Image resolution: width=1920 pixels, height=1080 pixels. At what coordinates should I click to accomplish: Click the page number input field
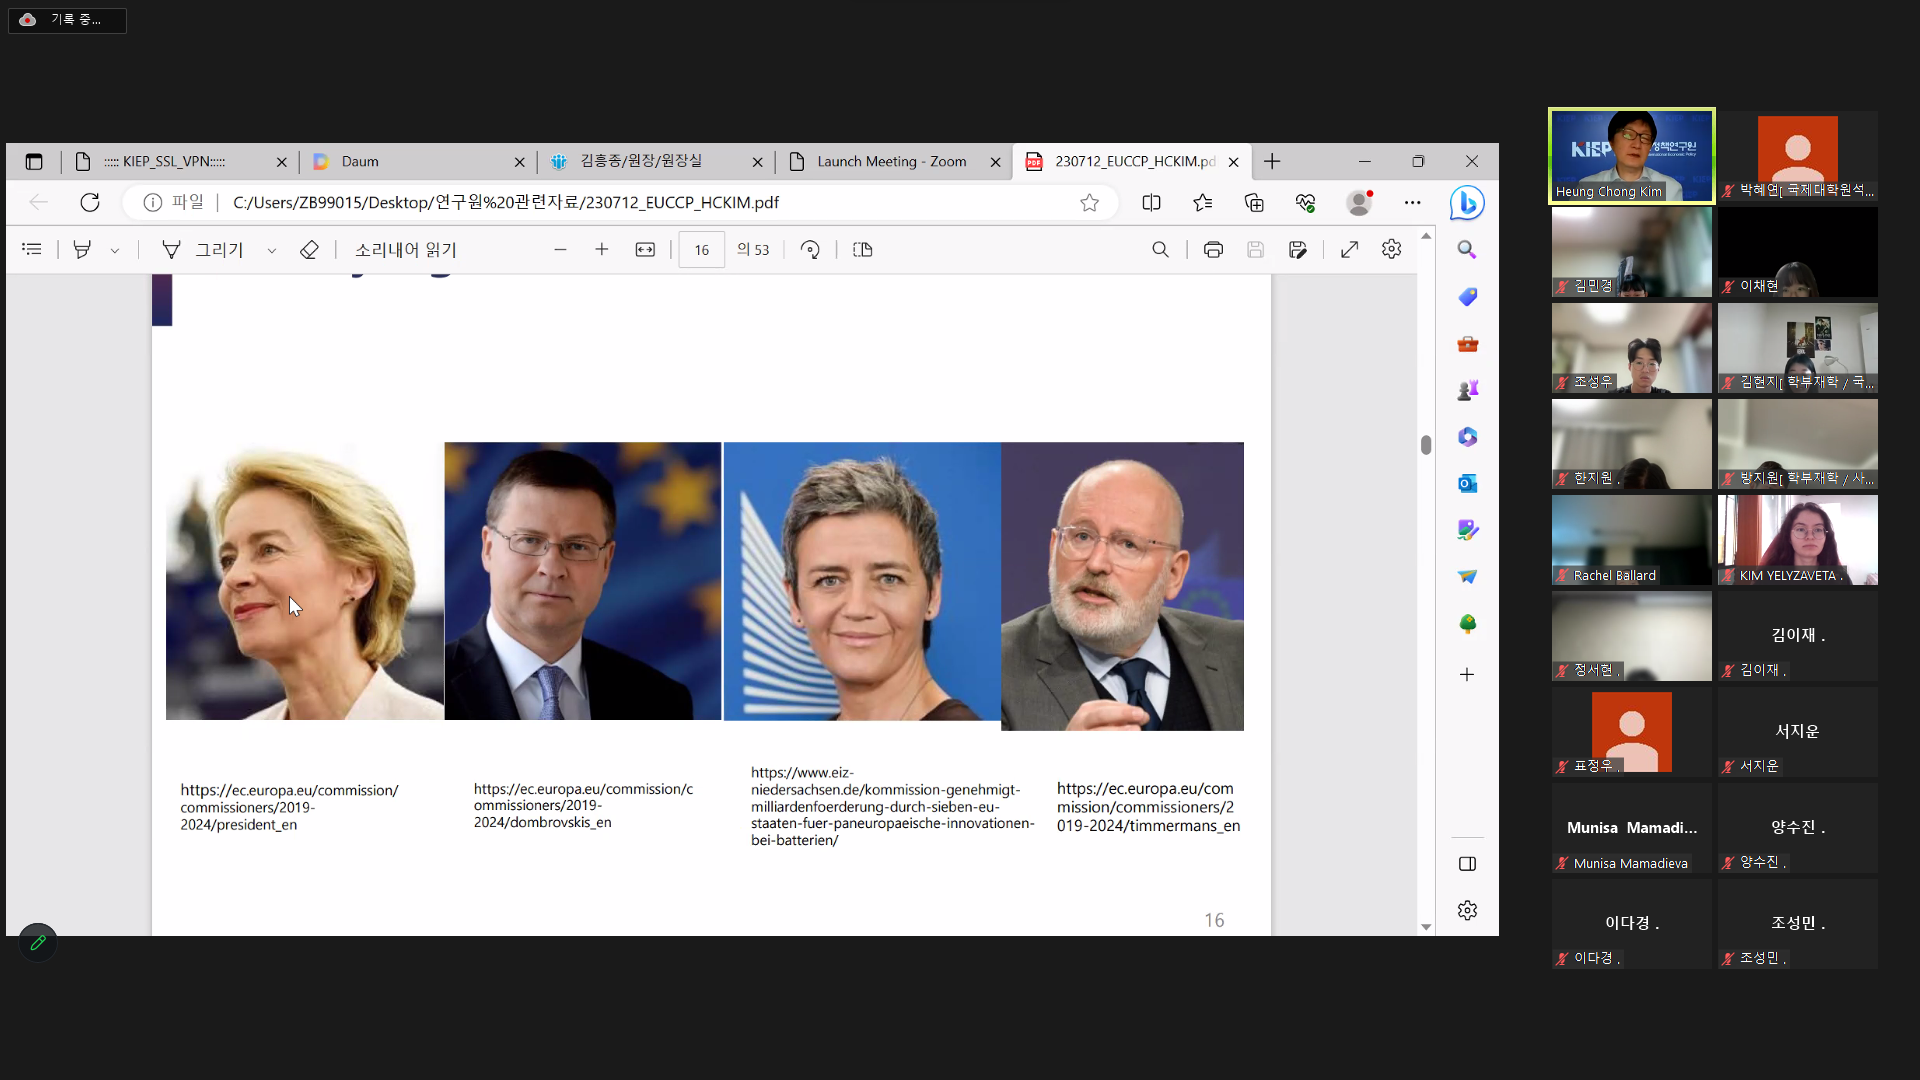[701, 249]
